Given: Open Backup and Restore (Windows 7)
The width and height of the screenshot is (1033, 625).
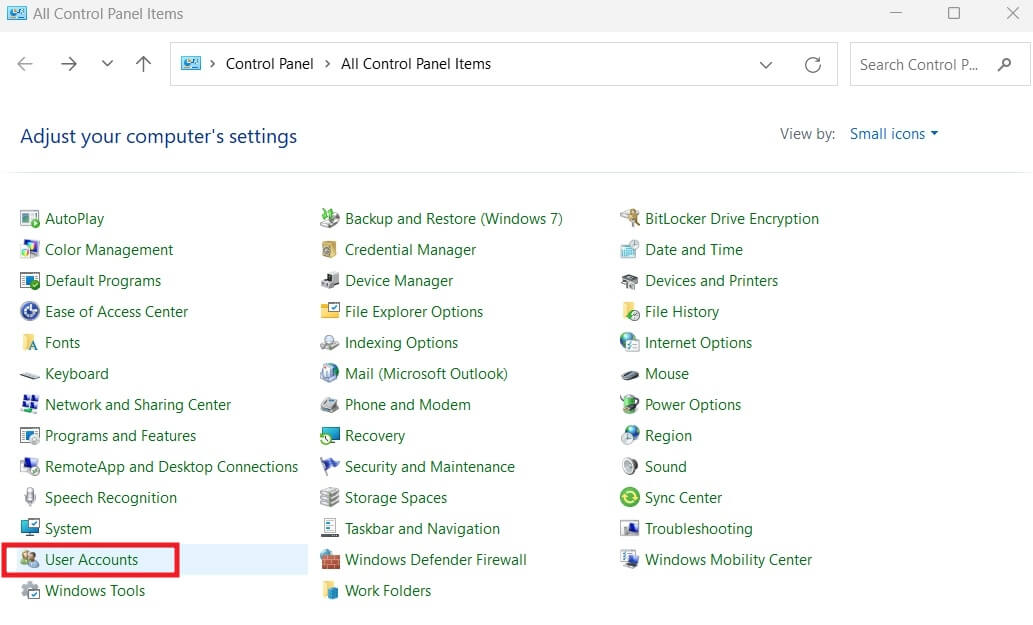Looking at the screenshot, I should 453,218.
